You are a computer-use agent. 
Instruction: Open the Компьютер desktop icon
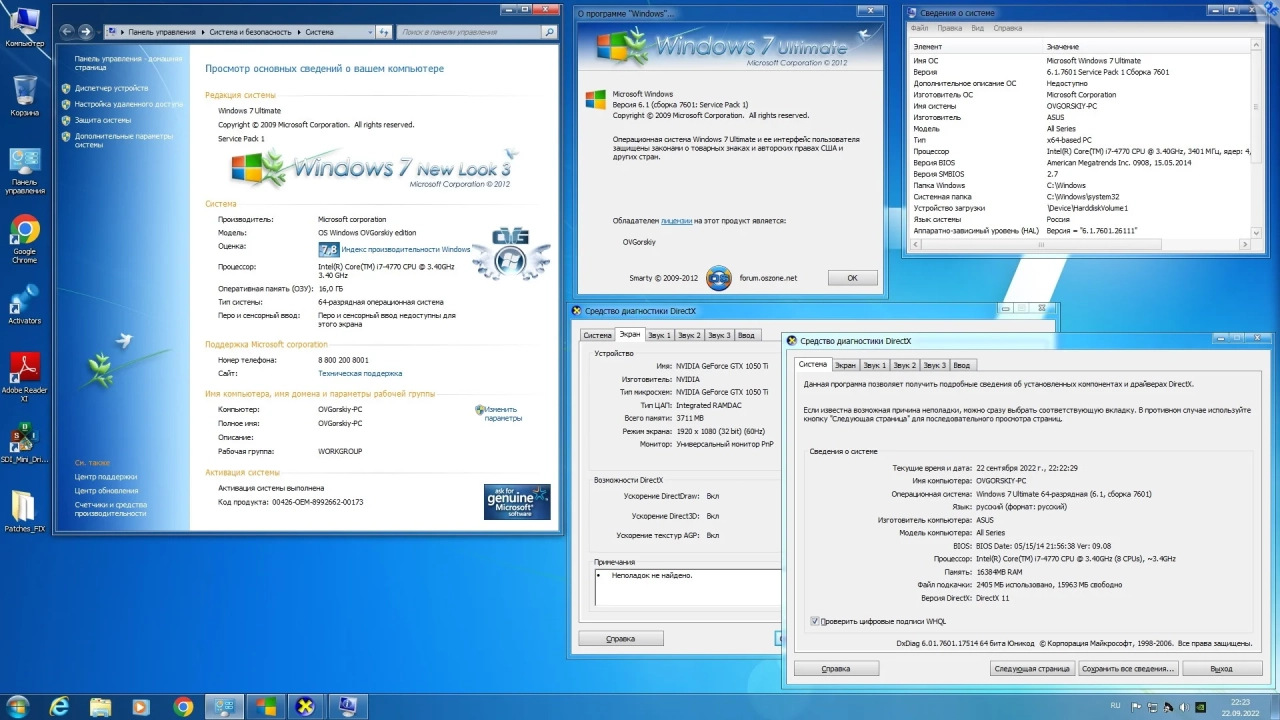(x=24, y=26)
